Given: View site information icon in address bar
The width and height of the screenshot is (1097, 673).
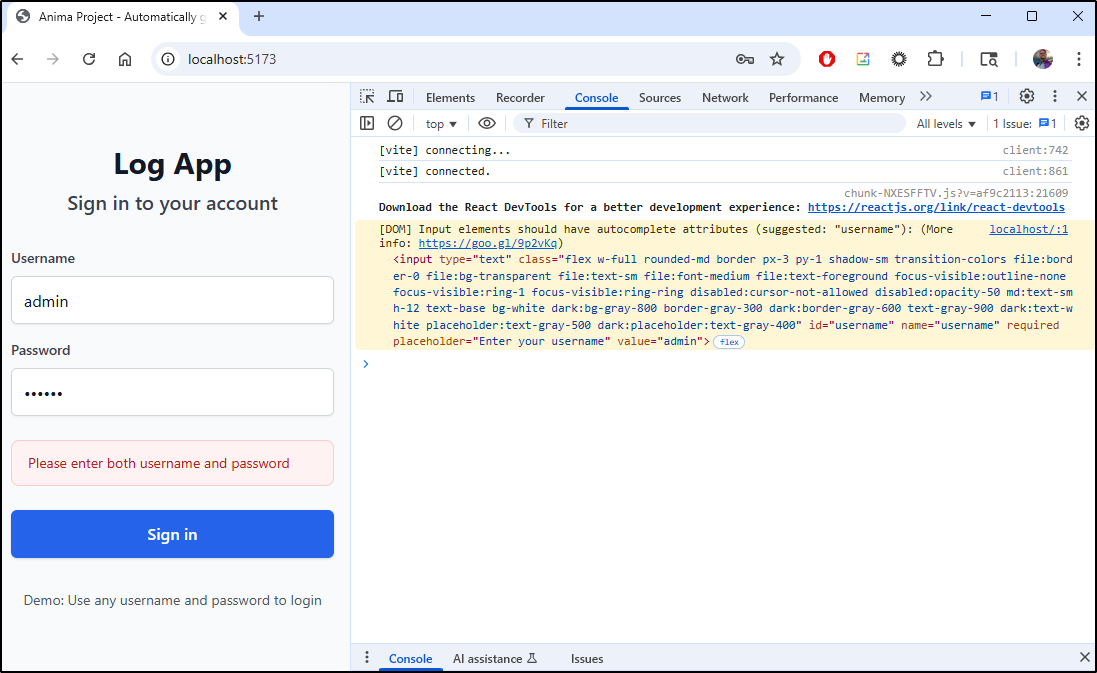Looking at the screenshot, I should pos(168,59).
